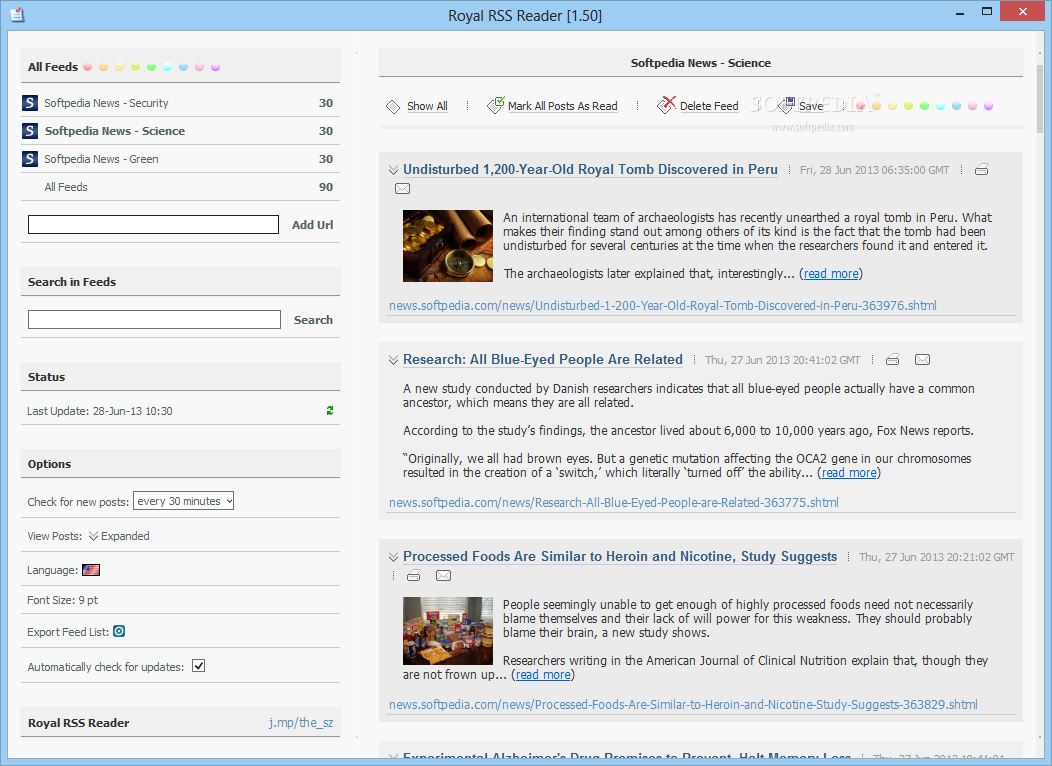Click the Font Size 9 pt option

(x=62, y=600)
